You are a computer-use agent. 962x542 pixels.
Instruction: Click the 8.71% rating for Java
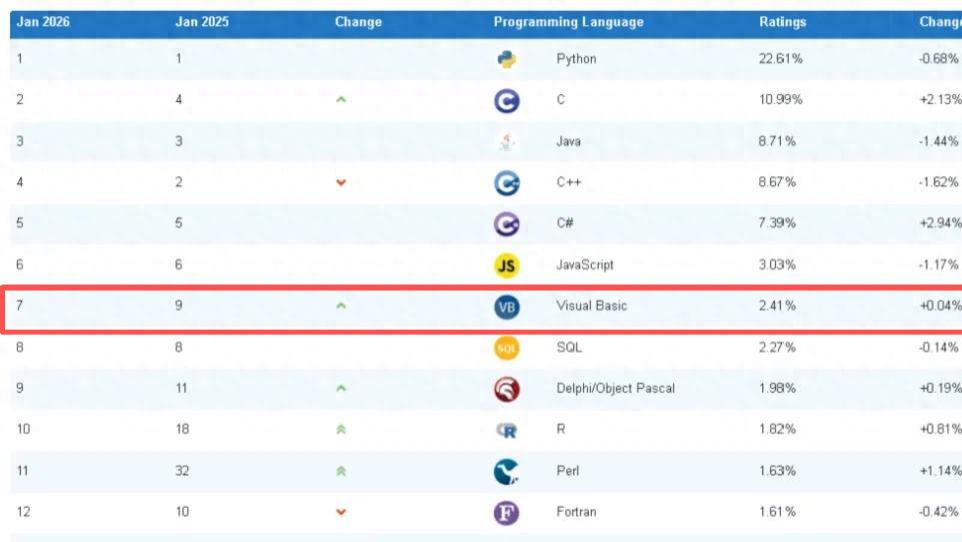(777, 141)
